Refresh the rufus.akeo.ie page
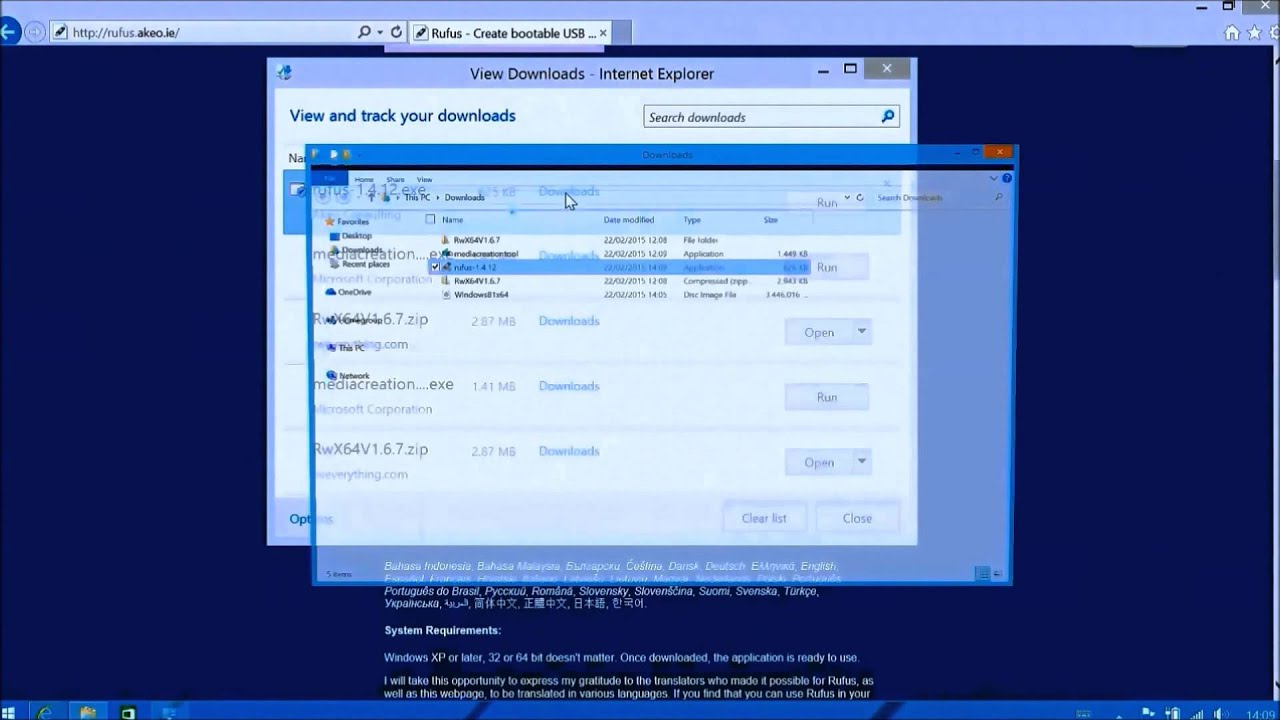The height and width of the screenshot is (720, 1280). point(396,32)
